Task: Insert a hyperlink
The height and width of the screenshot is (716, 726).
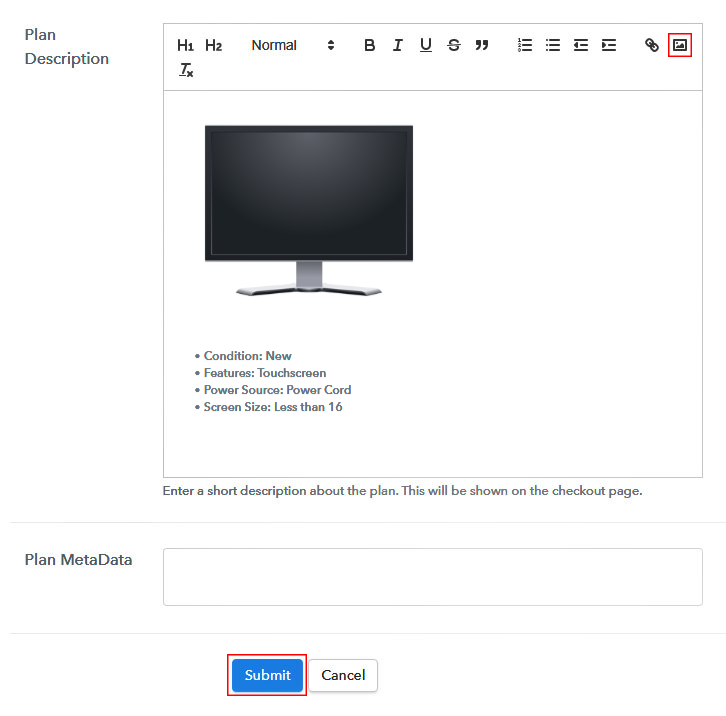Action: (651, 45)
